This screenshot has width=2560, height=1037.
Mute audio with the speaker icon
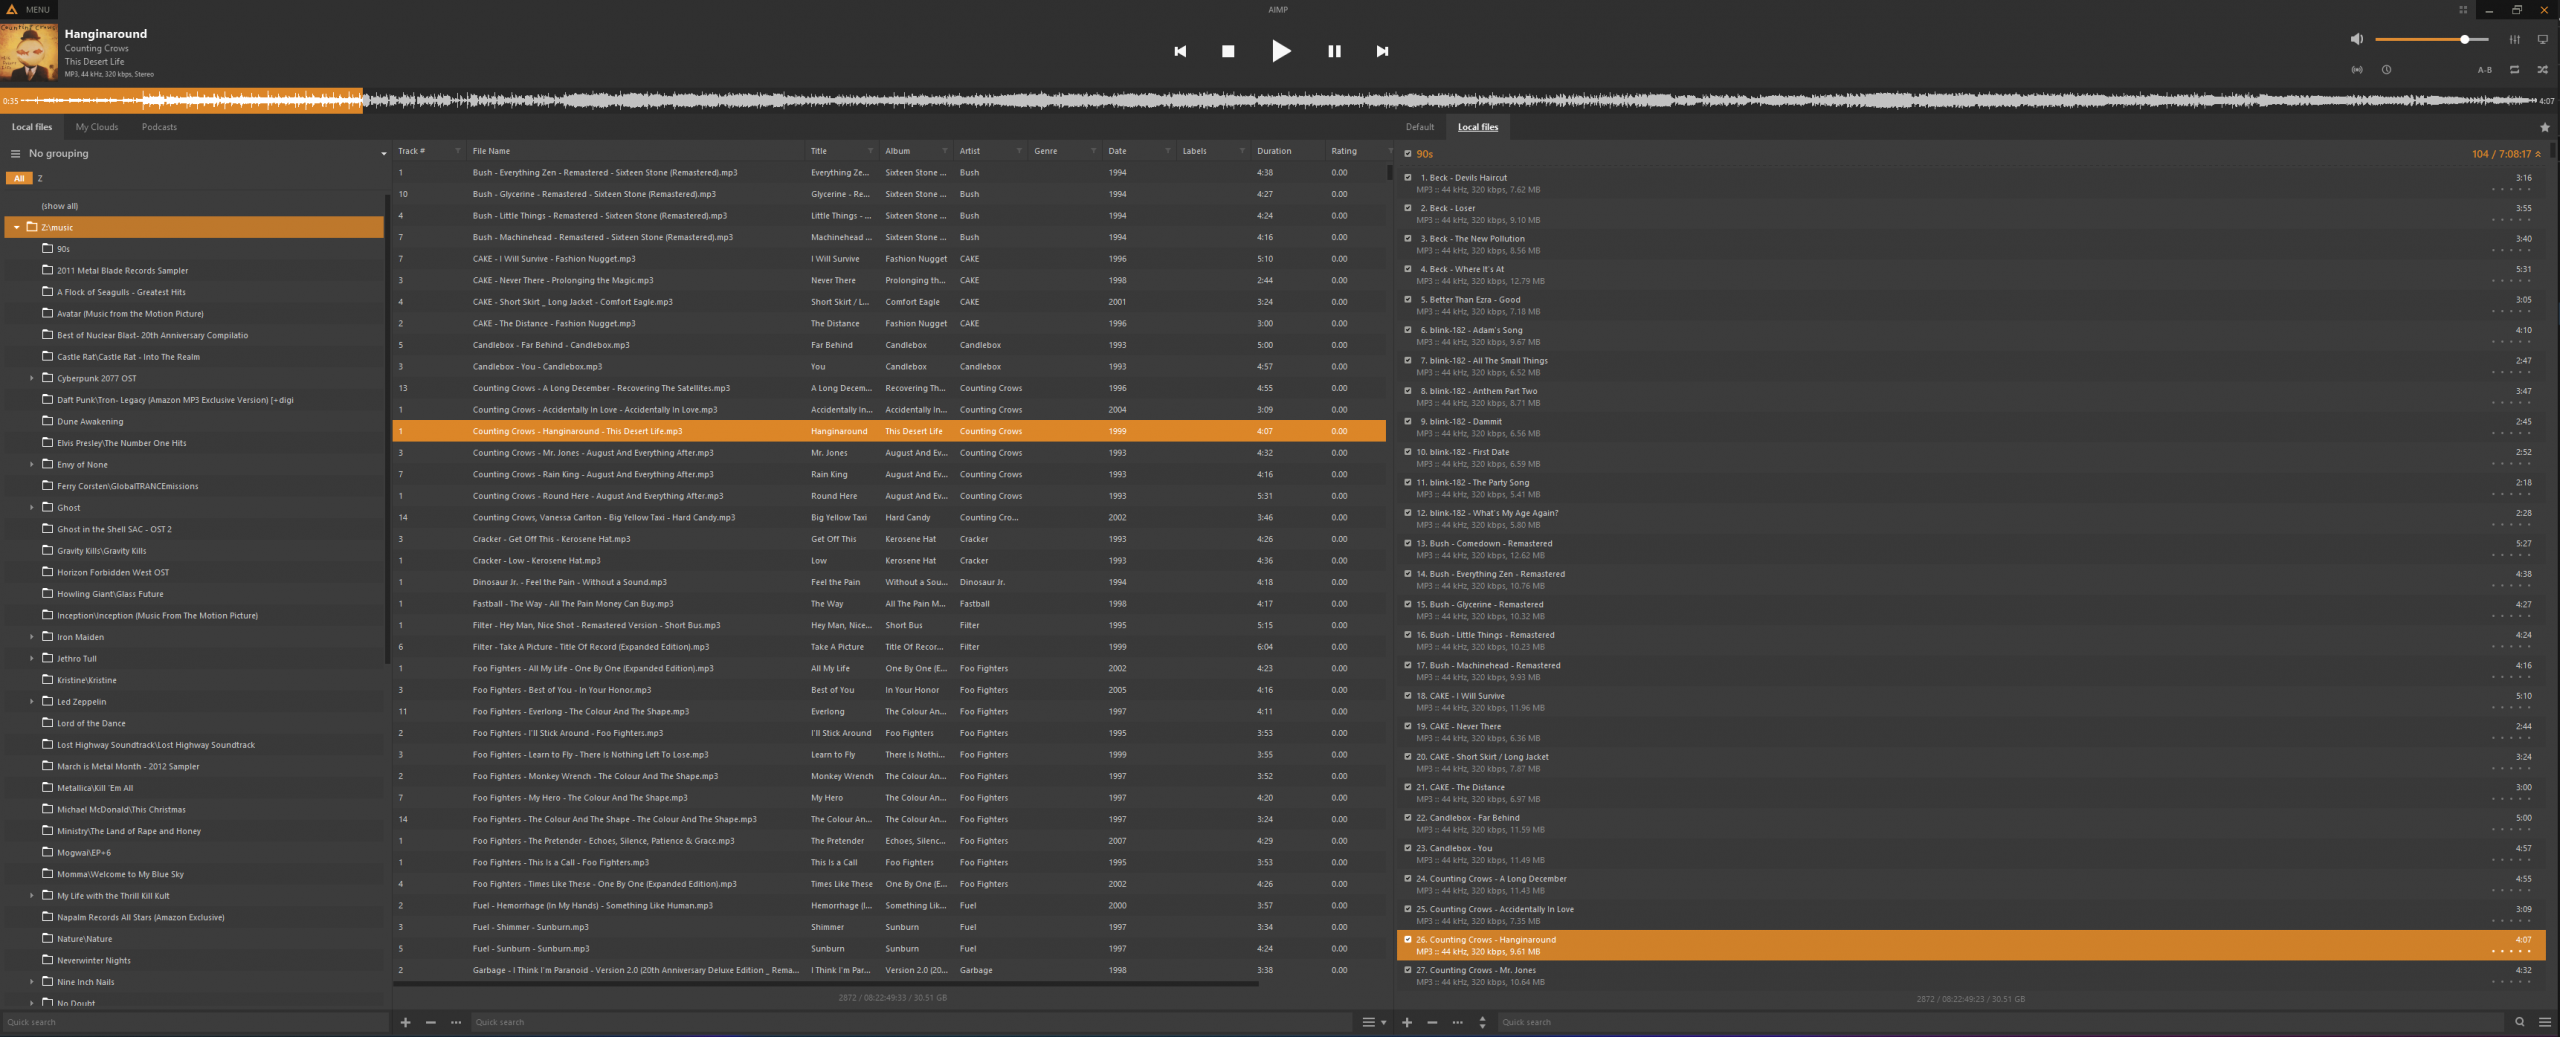coord(2357,39)
